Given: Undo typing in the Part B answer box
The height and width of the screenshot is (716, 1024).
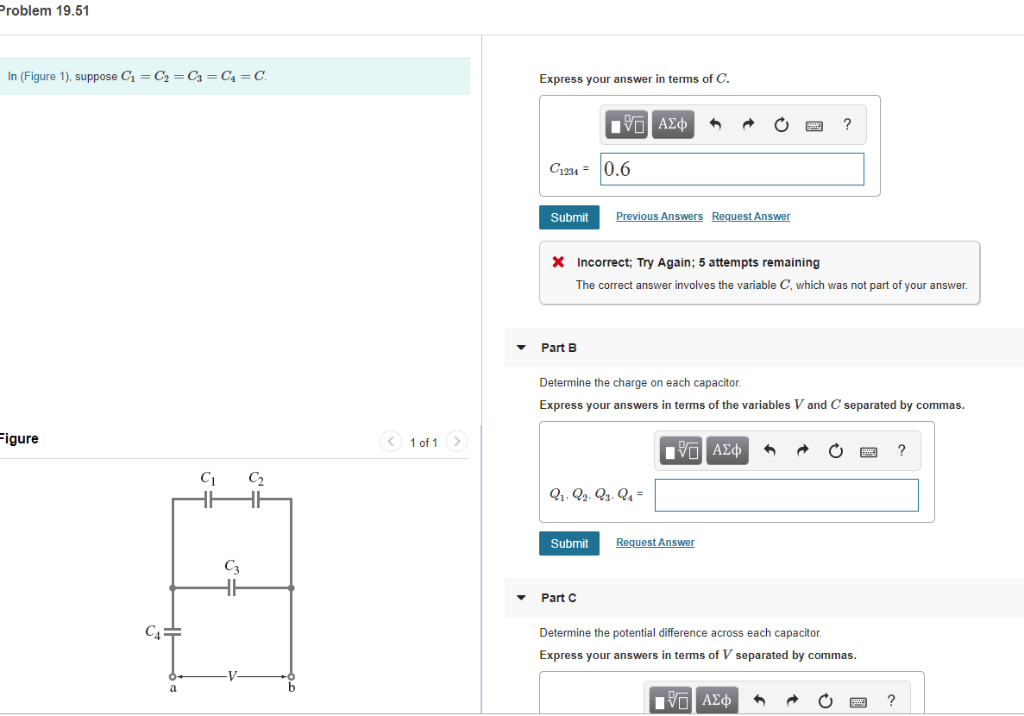Looking at the screenshot, I should 768,450.
